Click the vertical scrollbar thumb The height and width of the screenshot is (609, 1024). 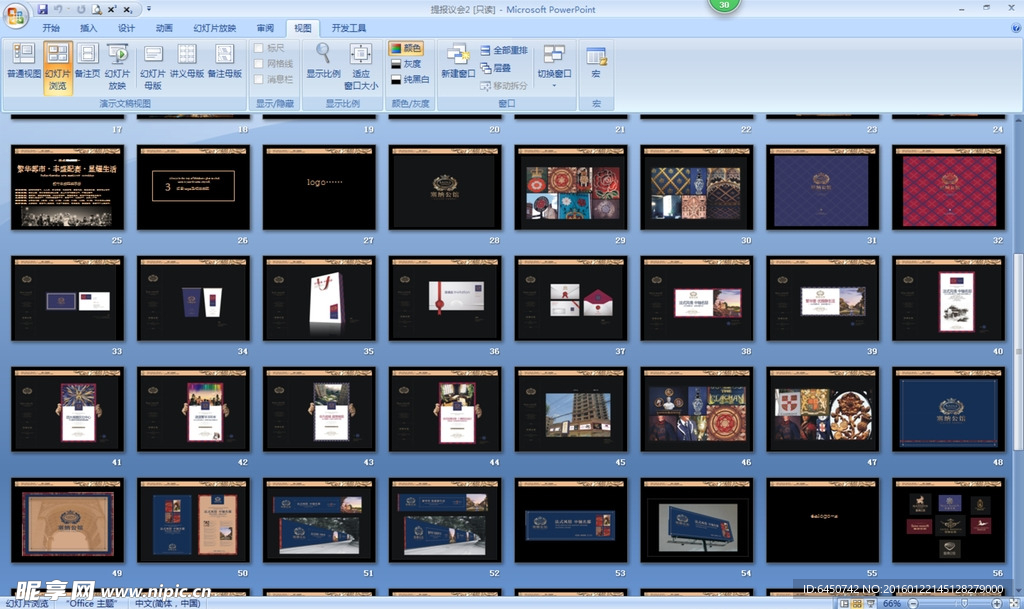click(1018, 352)
